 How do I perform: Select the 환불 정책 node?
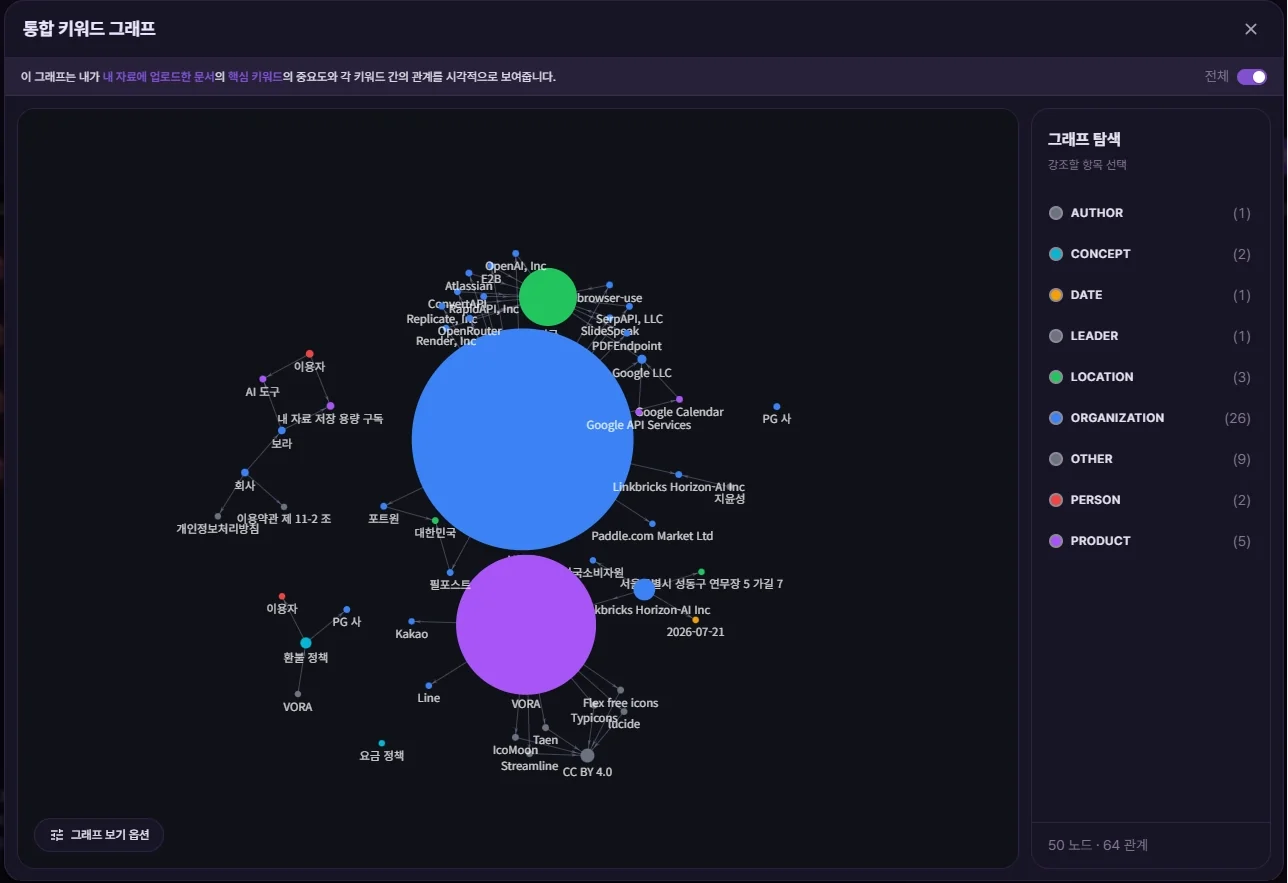[x=306, y=643]
